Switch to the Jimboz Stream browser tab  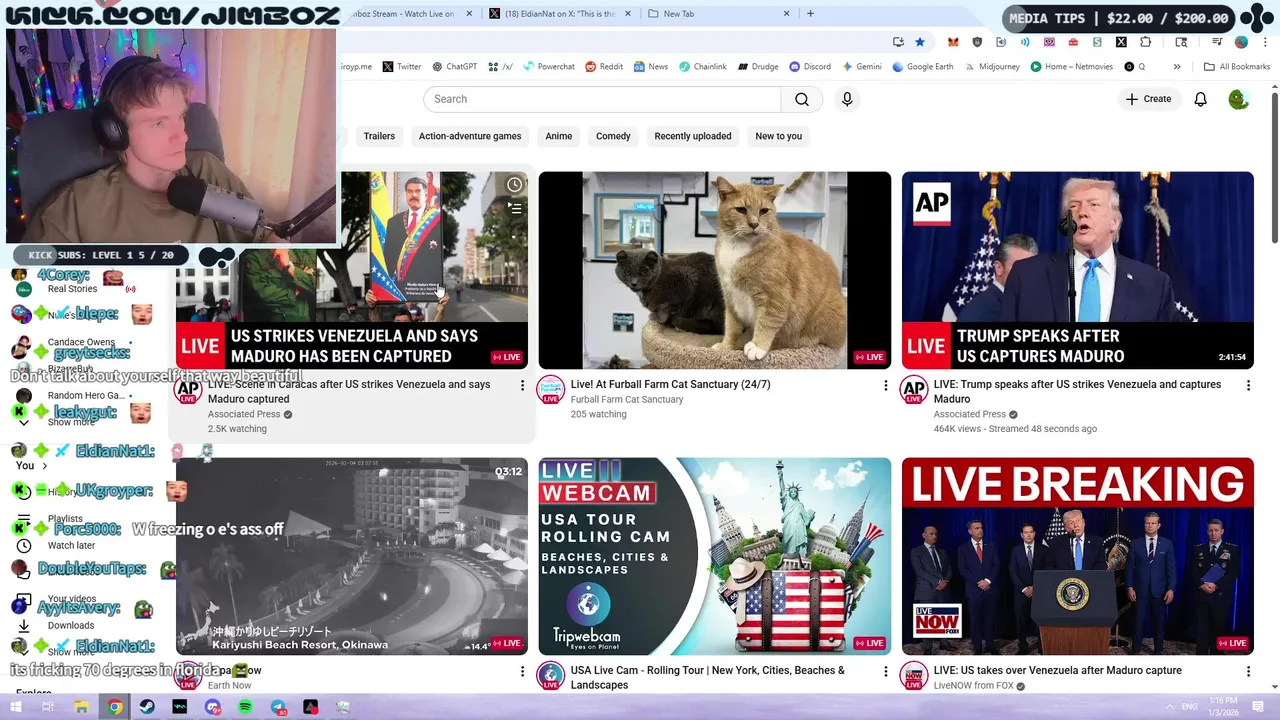point(405,14)
